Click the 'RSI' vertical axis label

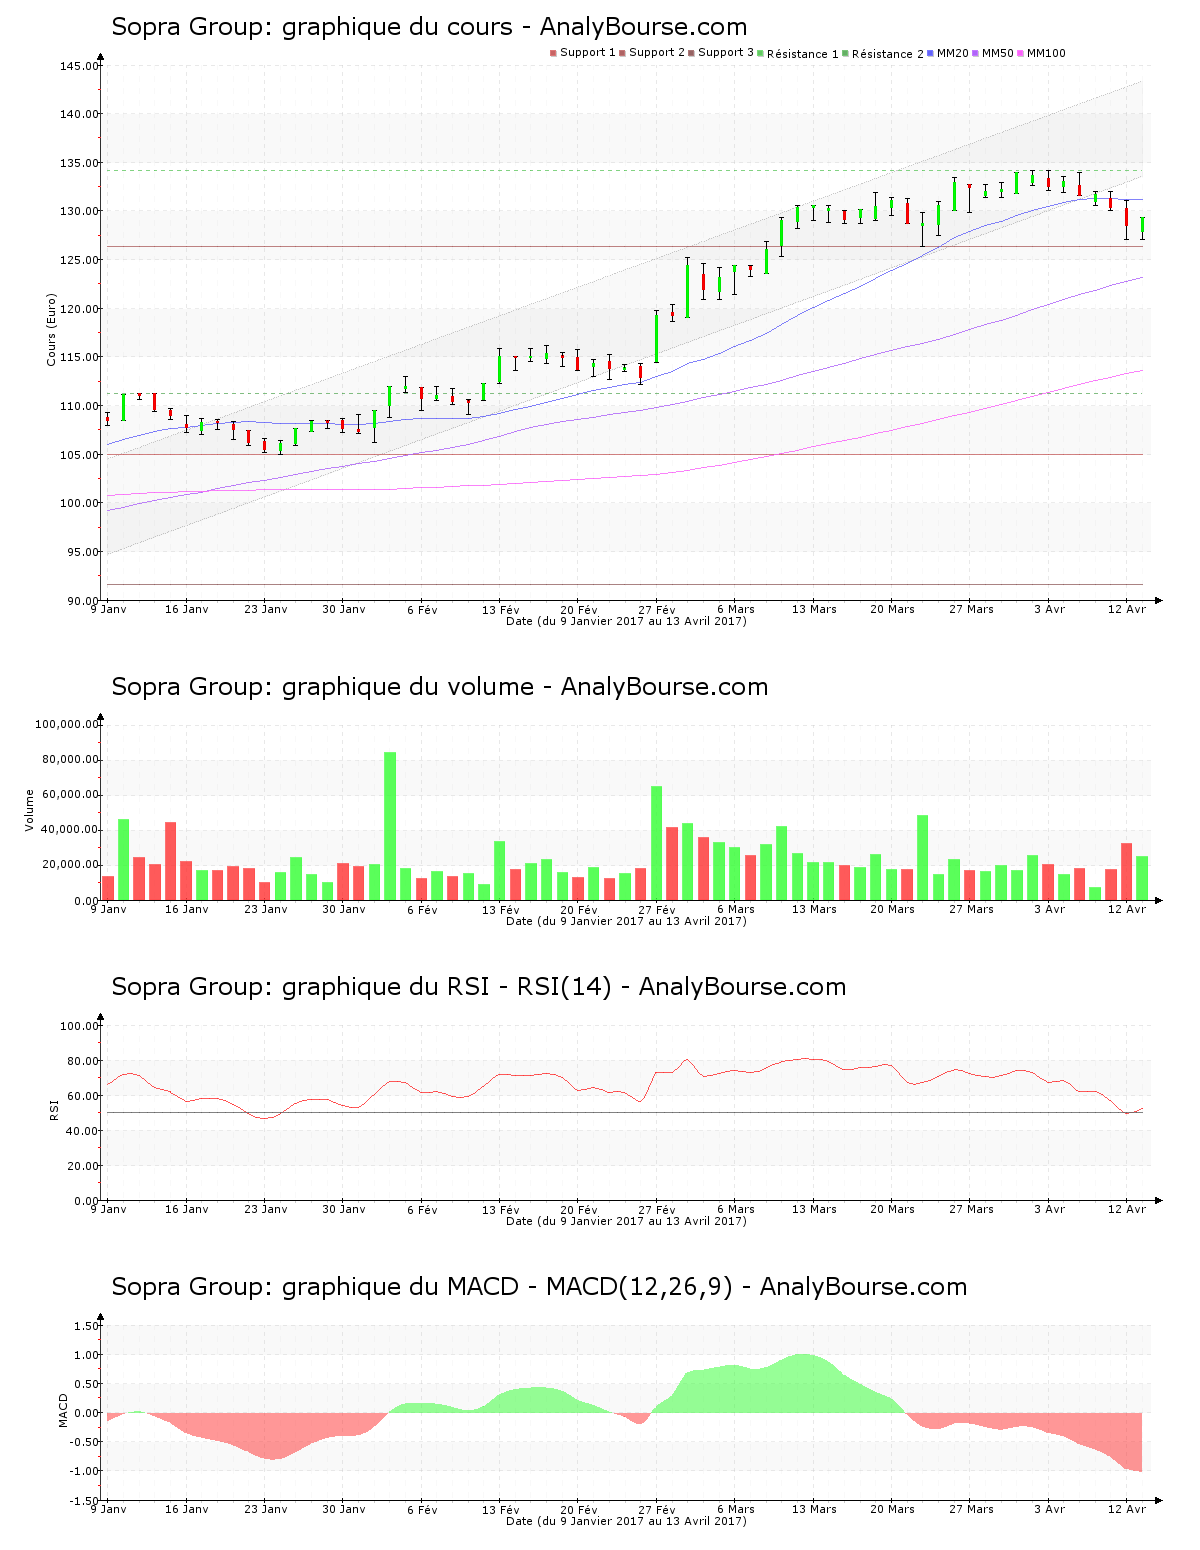(x=54, y=1110)
